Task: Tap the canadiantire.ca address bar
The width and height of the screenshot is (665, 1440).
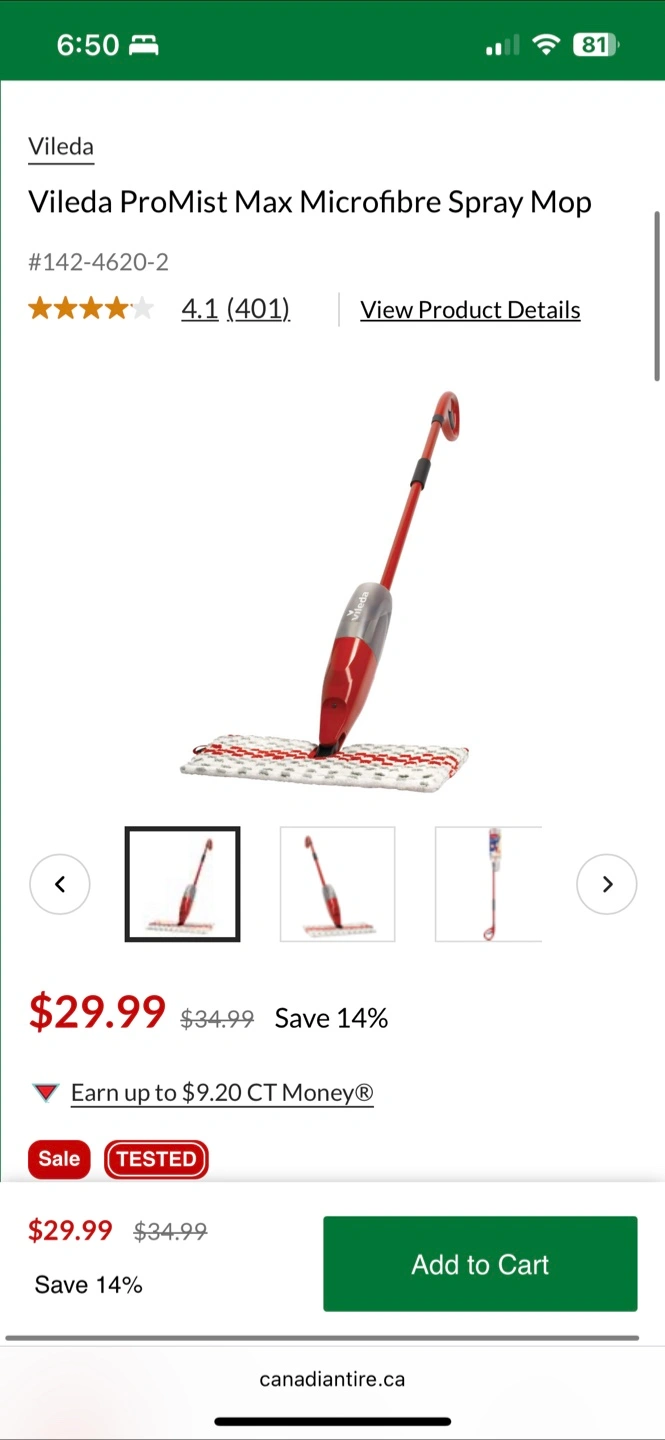Action: [x=332, y=1379]
